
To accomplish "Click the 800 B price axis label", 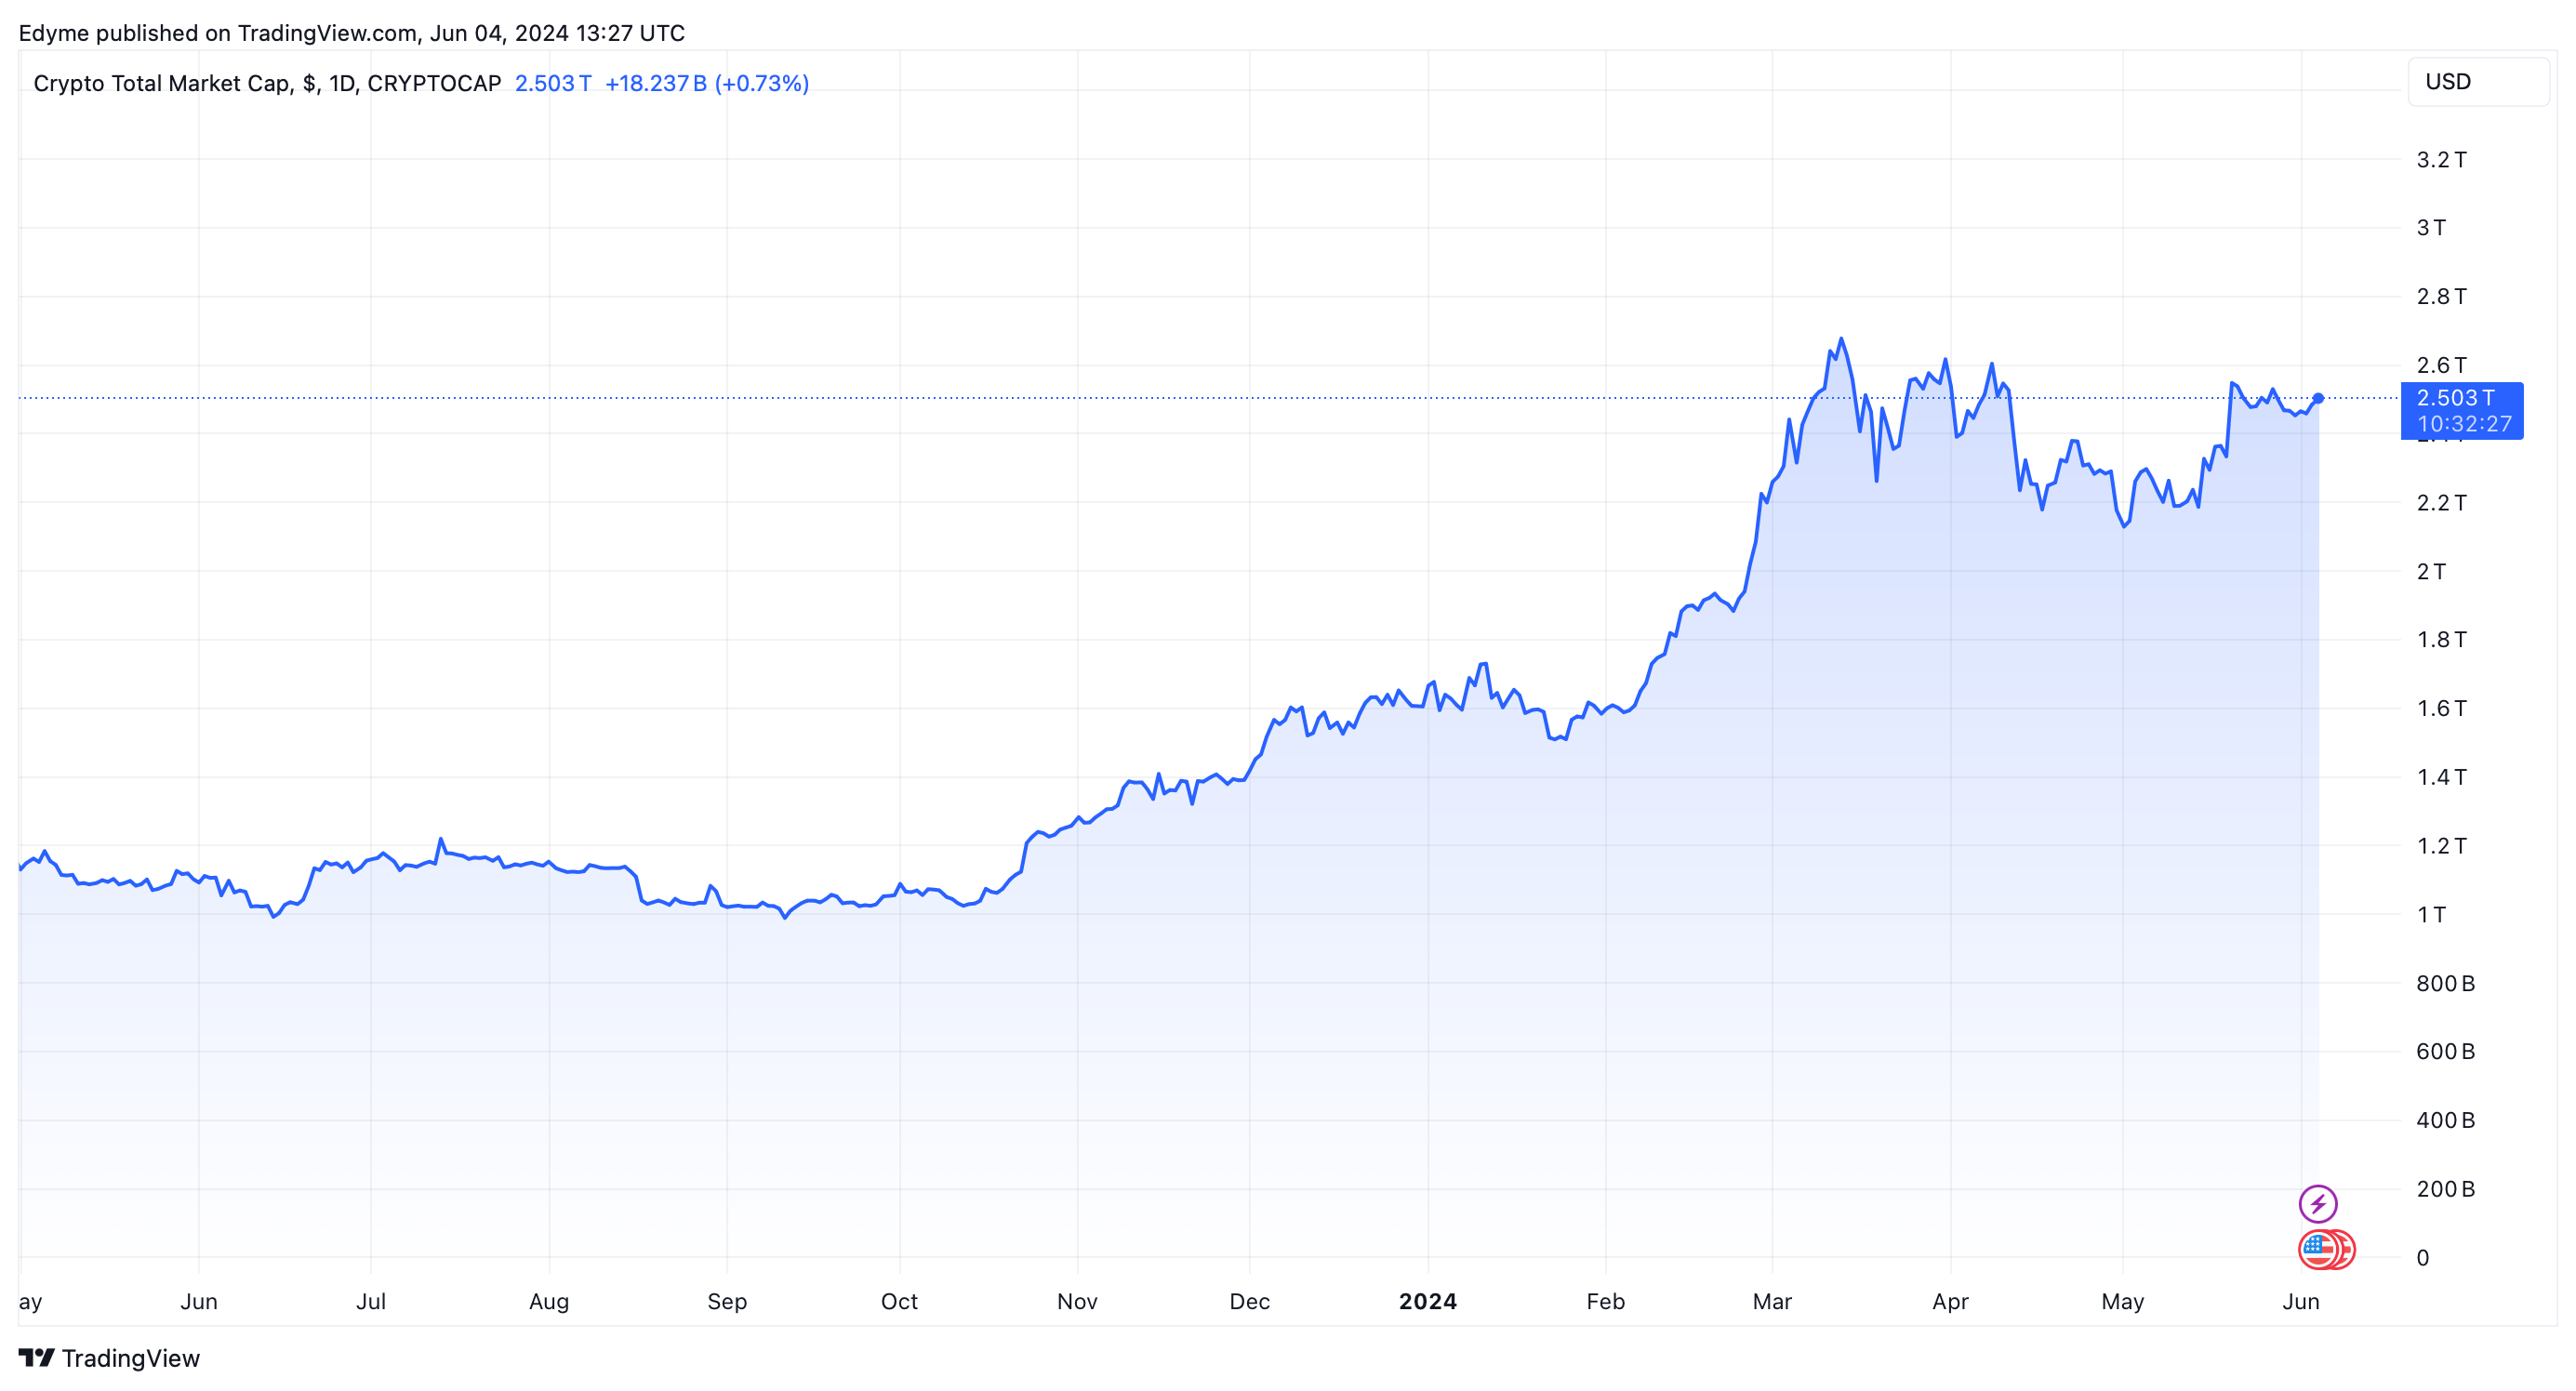I will point(2445,983).
